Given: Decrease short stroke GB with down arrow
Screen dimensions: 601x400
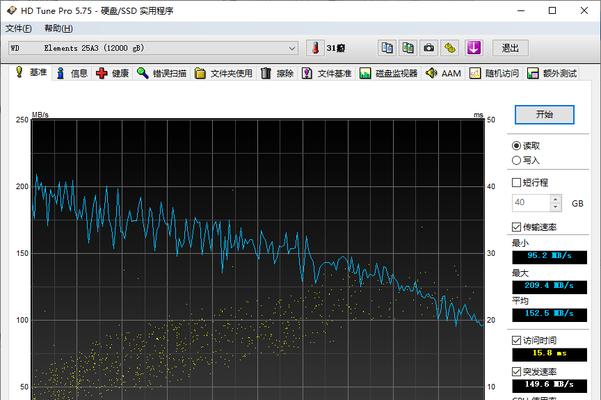Looking at the screenshot, I should (556, 207).
